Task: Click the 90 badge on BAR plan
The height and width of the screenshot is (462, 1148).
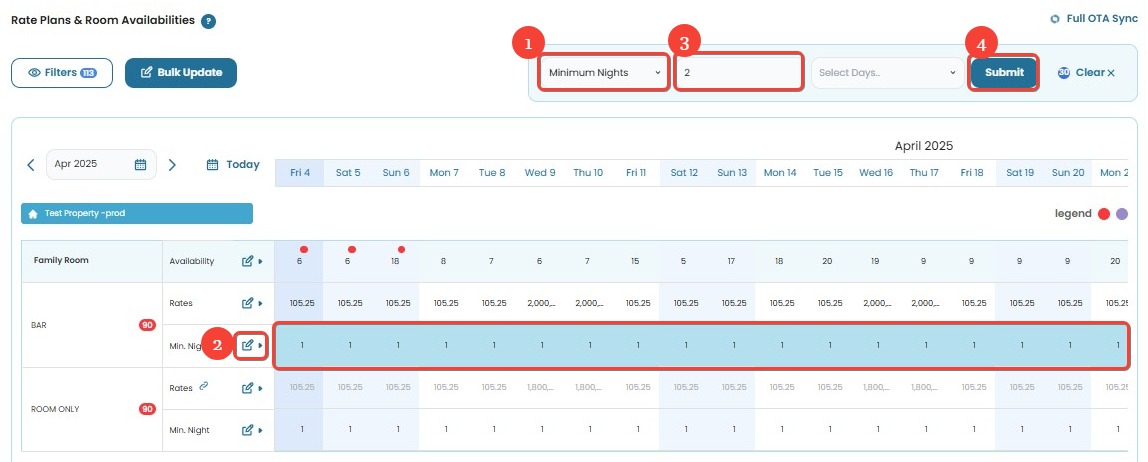Action: 147,324
